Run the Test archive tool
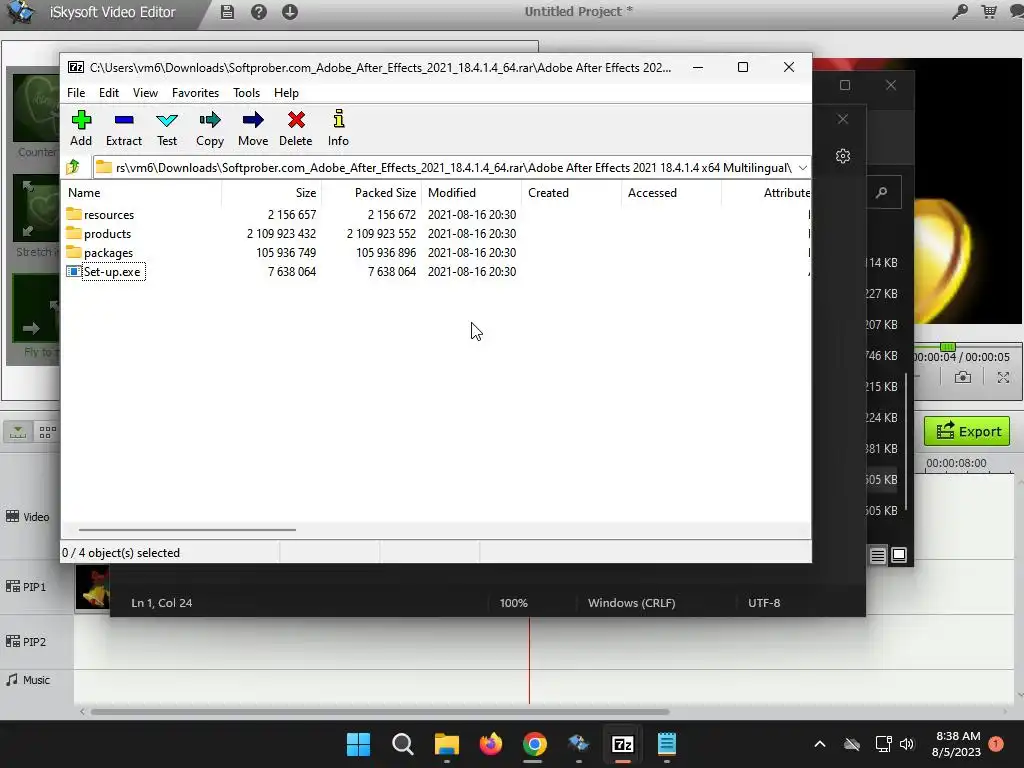Image resolution: width=1024 pixels, height=768 pixels. tap(167, 128)
